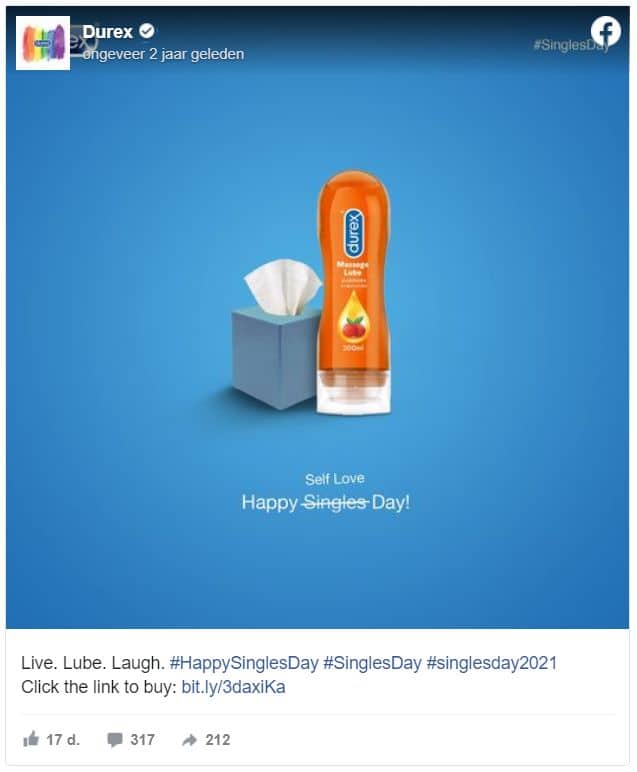Click the 'ongeveer 2 jaar geleden' timestamp
Image resolution: width=637 pixels, height=772 pixels.
(x=163, y=54)
